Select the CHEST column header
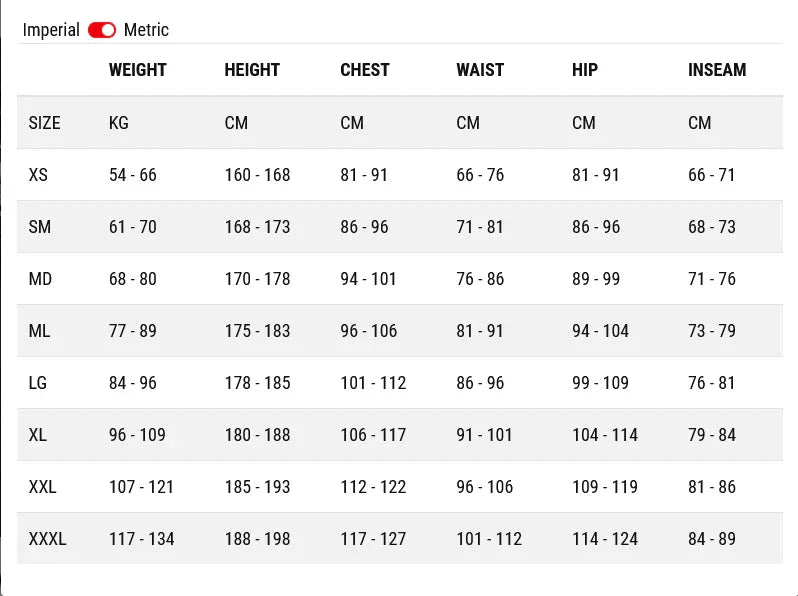 coord(365,70)
